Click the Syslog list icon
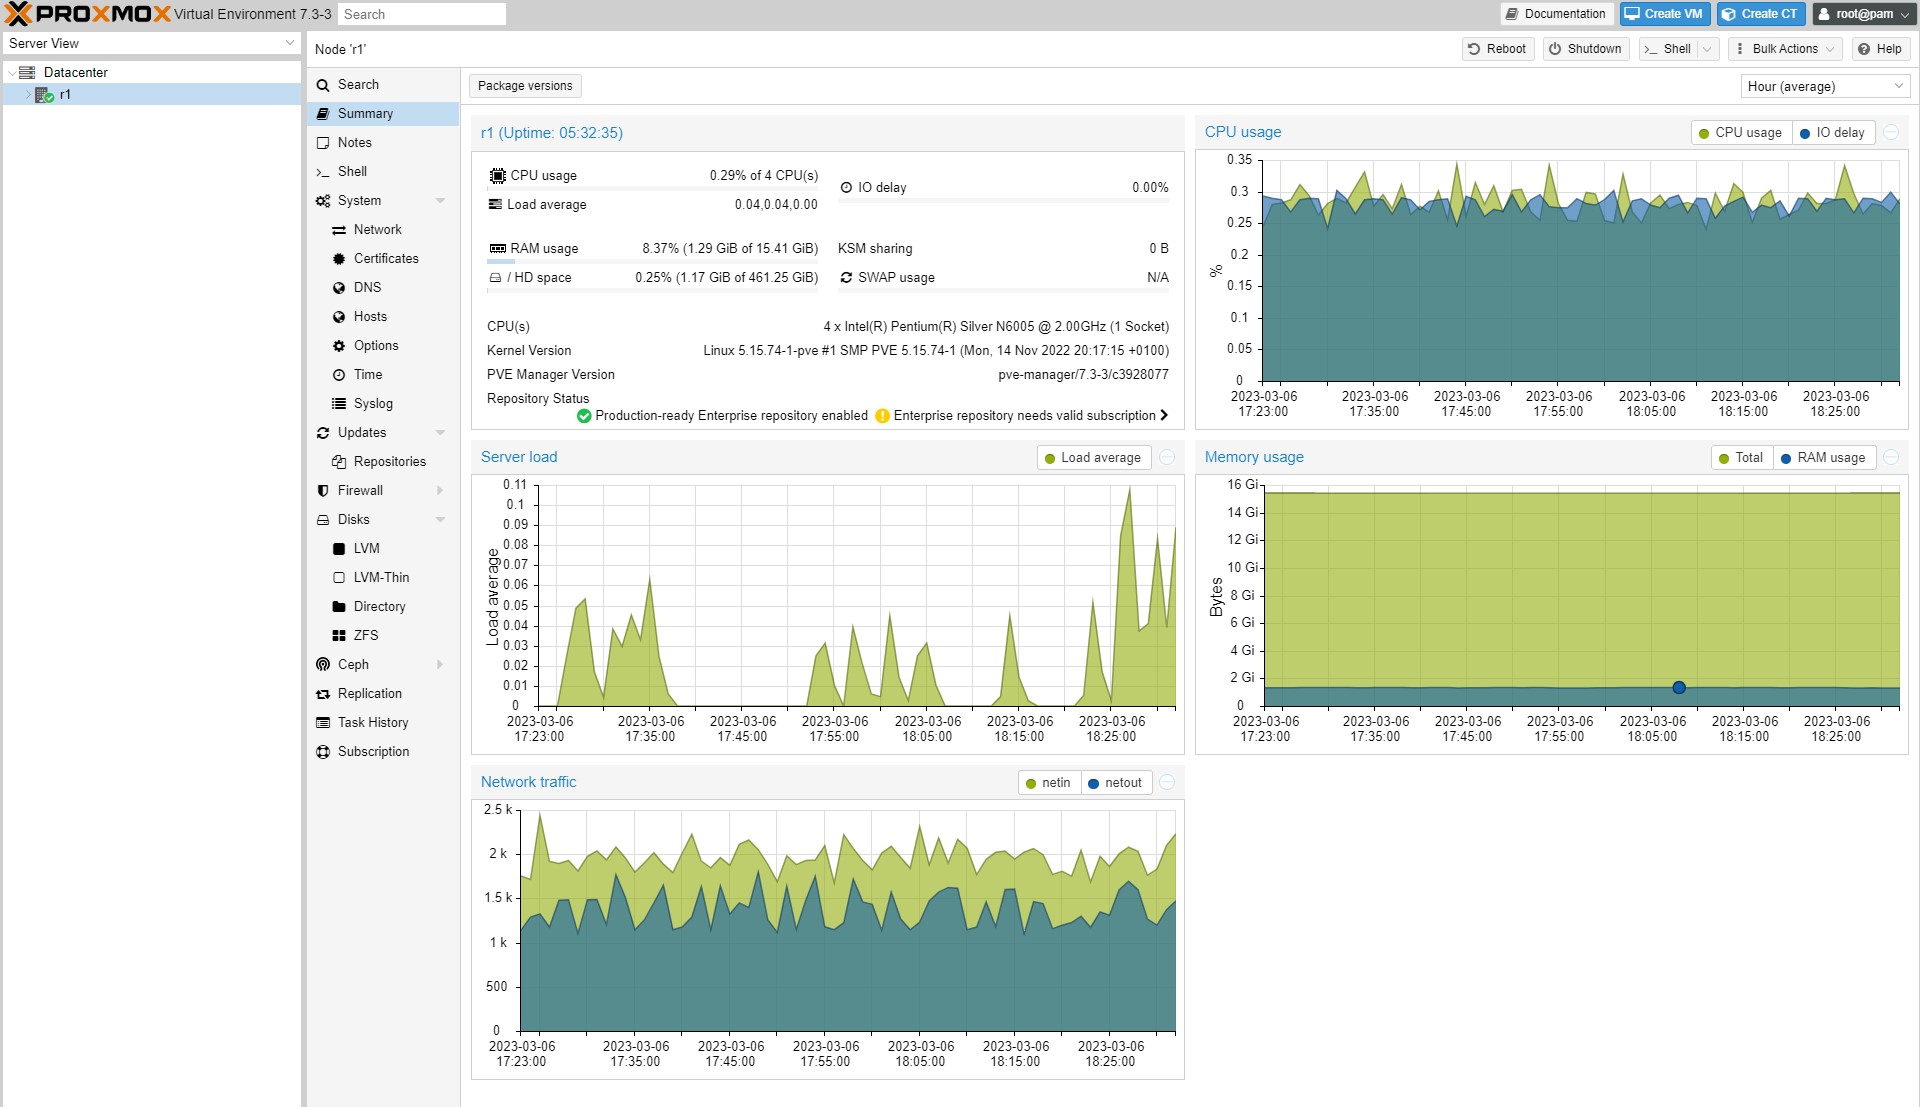The height and width of the screenshot is (1107, 1920). coord(339,403)
